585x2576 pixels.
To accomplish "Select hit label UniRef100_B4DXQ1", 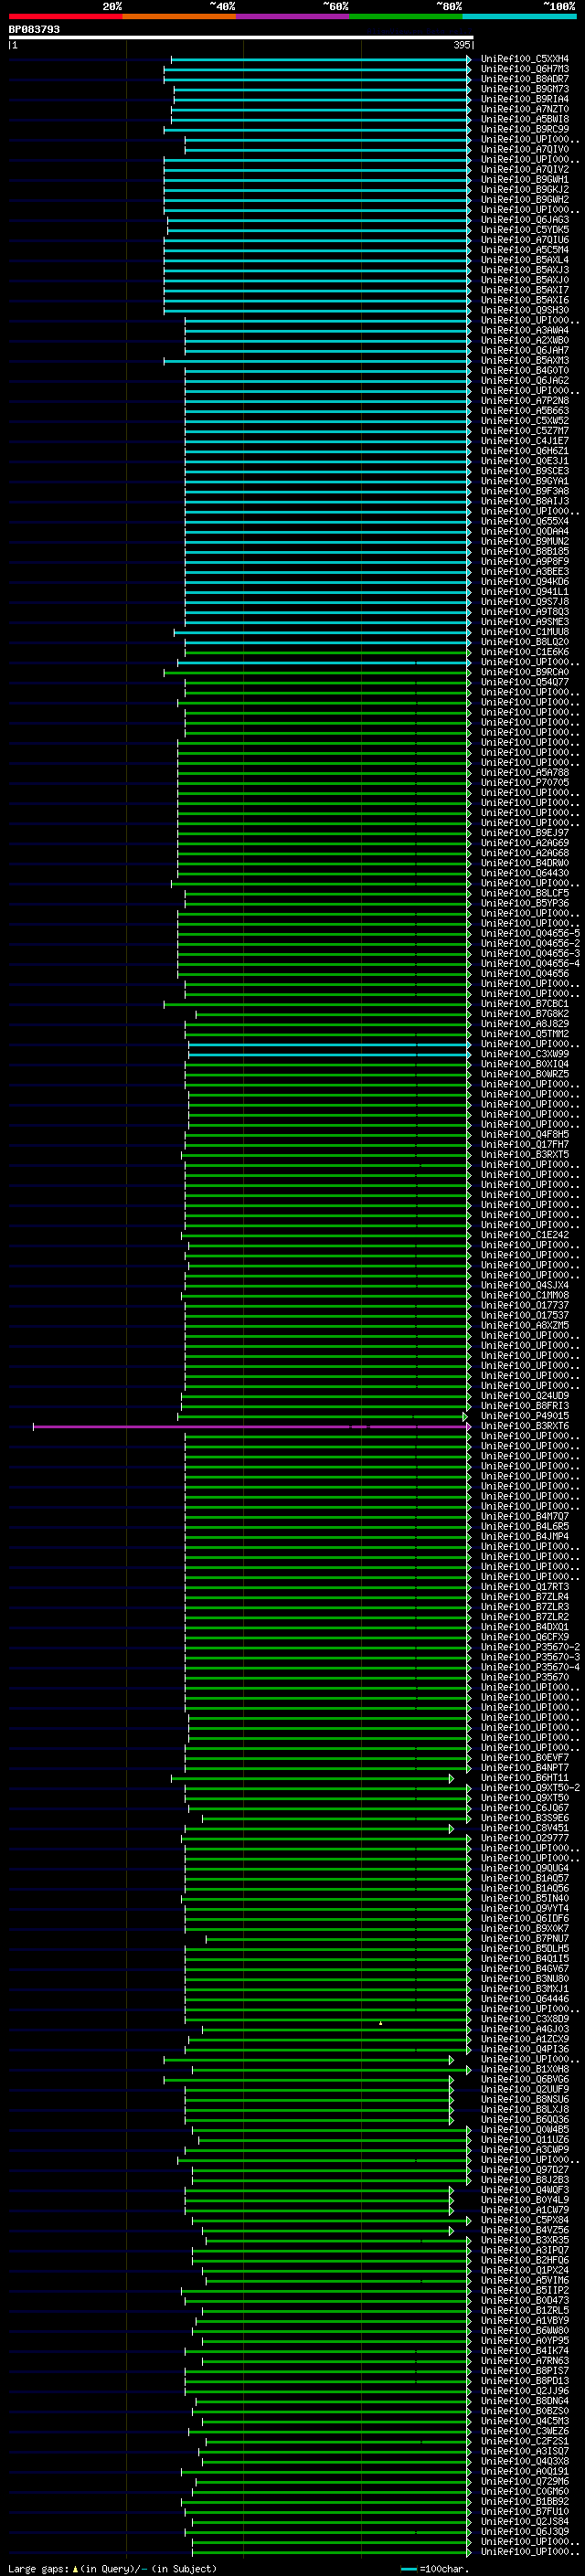I will 525,1627.
